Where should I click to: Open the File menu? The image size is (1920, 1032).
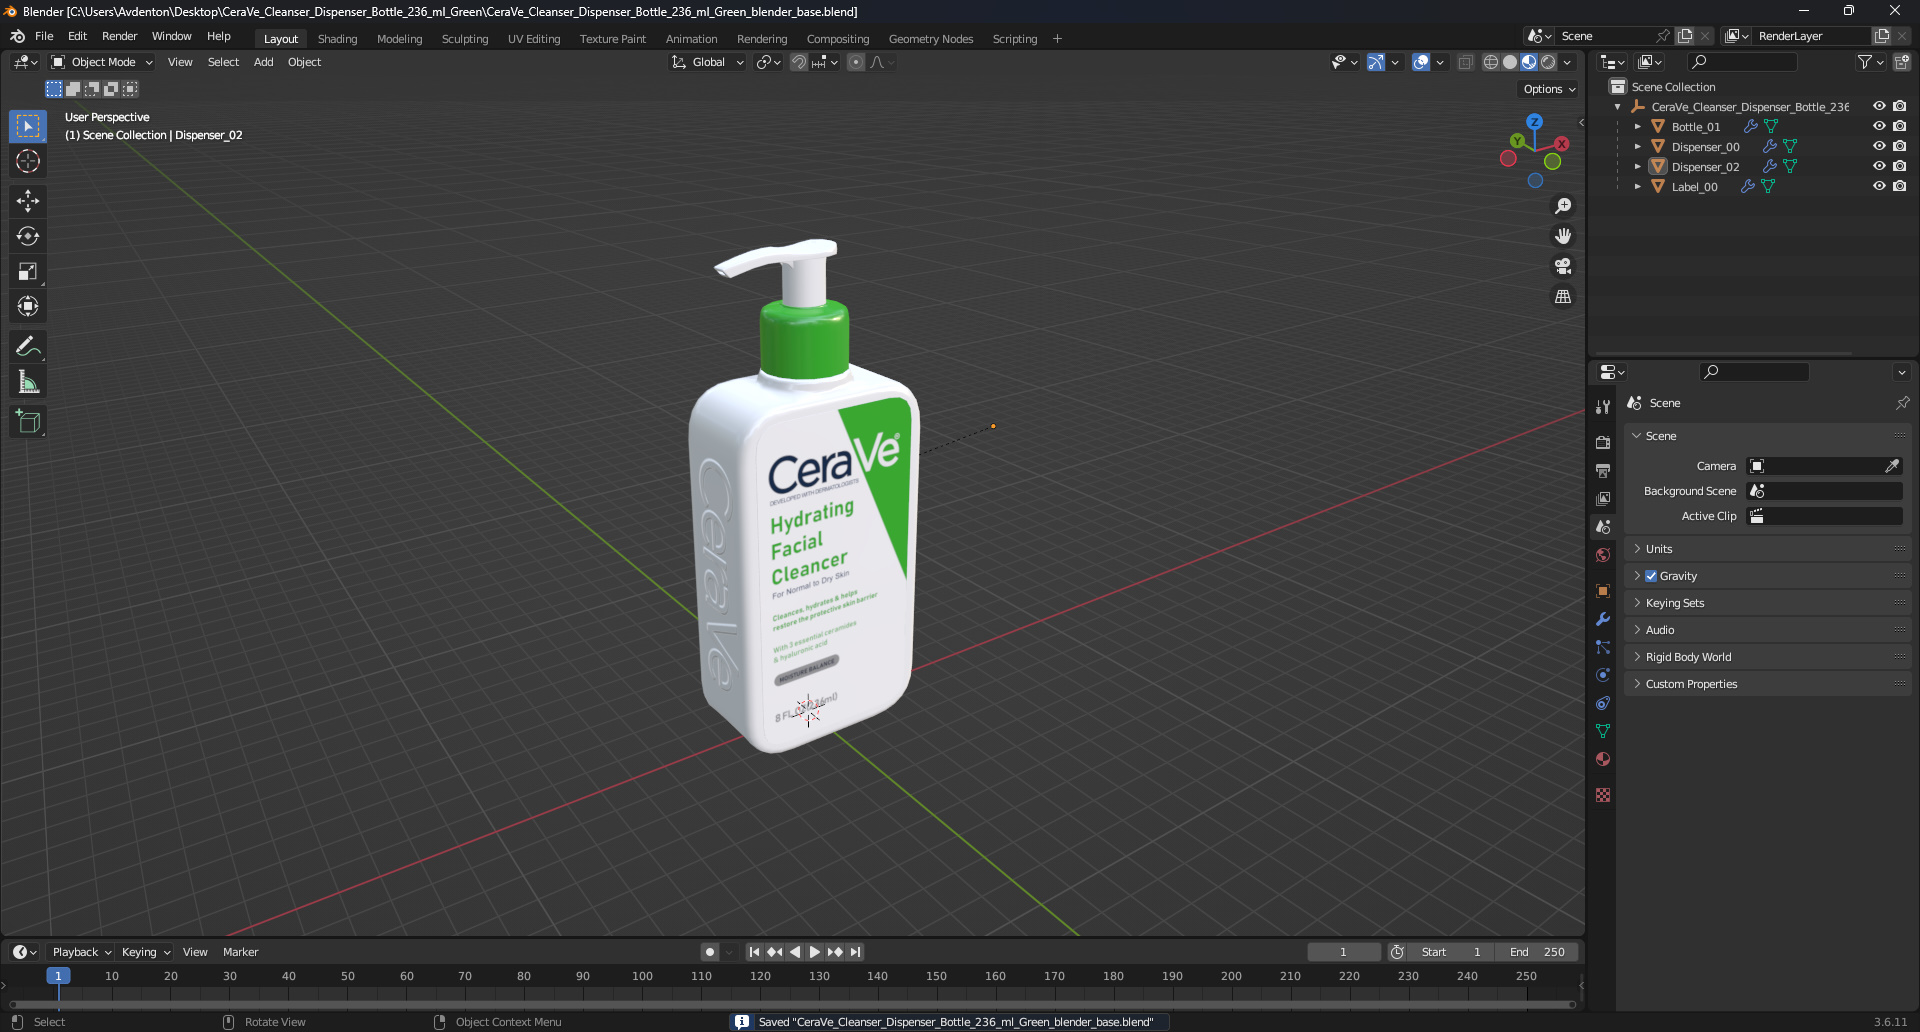pos(44,36)
